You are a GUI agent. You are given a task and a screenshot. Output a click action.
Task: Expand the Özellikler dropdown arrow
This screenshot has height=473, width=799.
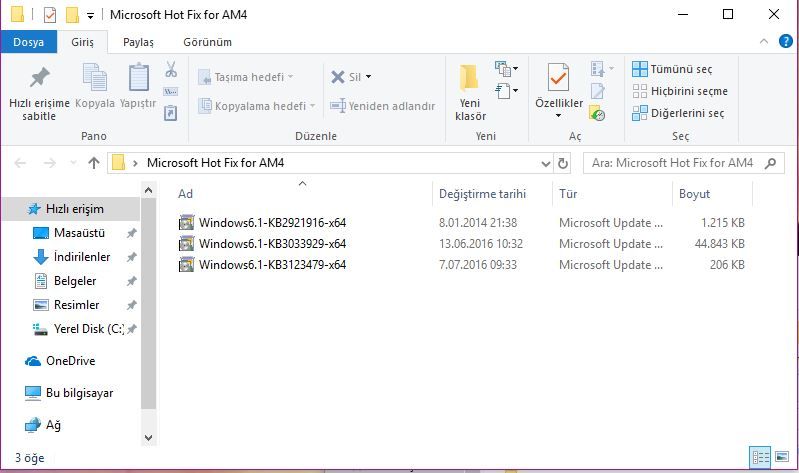[x=558, y=116]
